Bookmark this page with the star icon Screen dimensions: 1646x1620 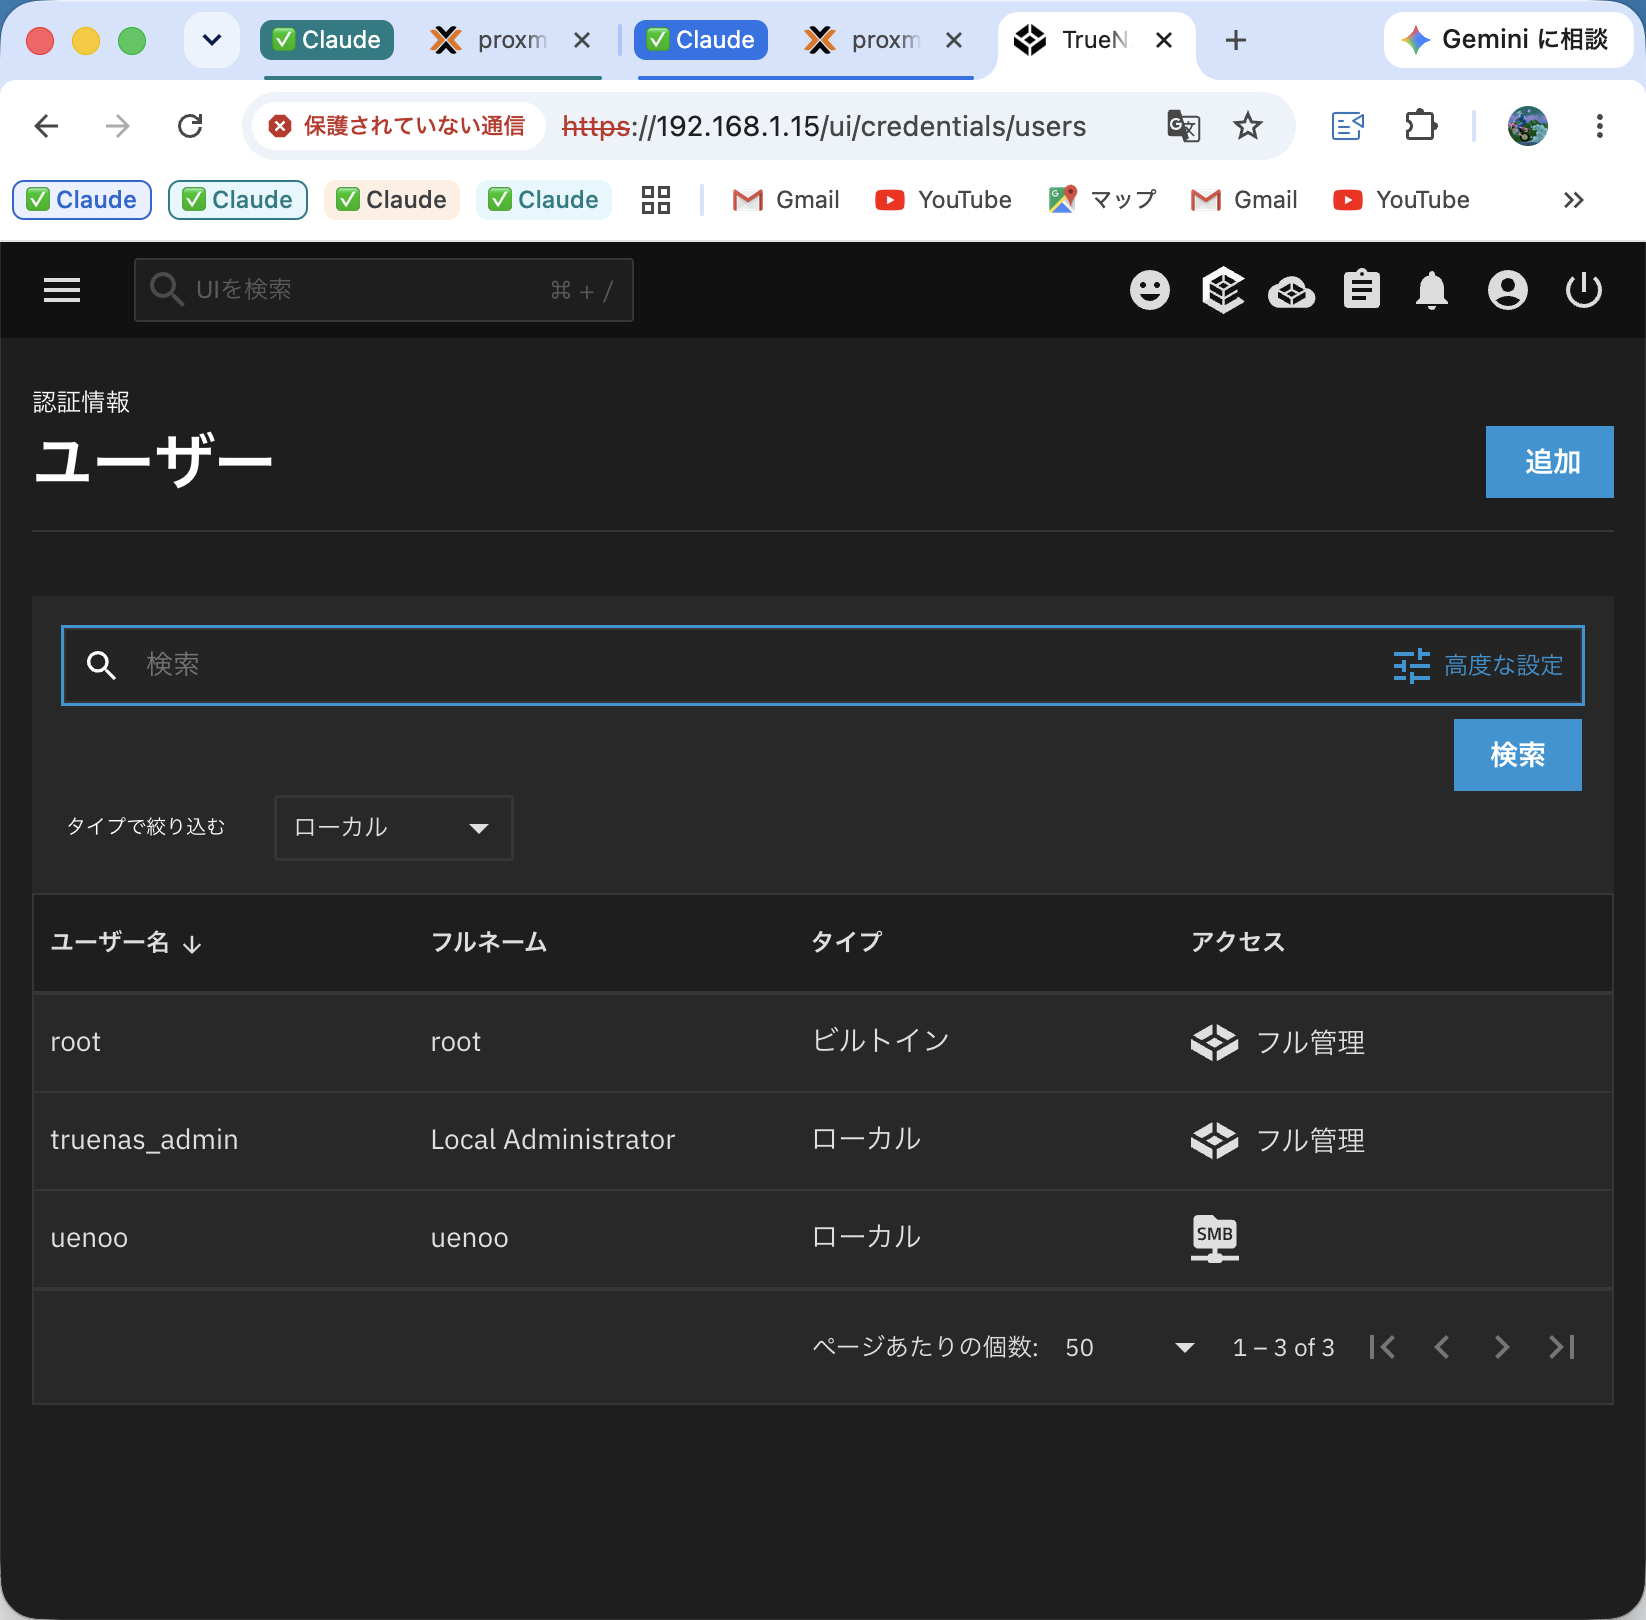click(1248, 126)
